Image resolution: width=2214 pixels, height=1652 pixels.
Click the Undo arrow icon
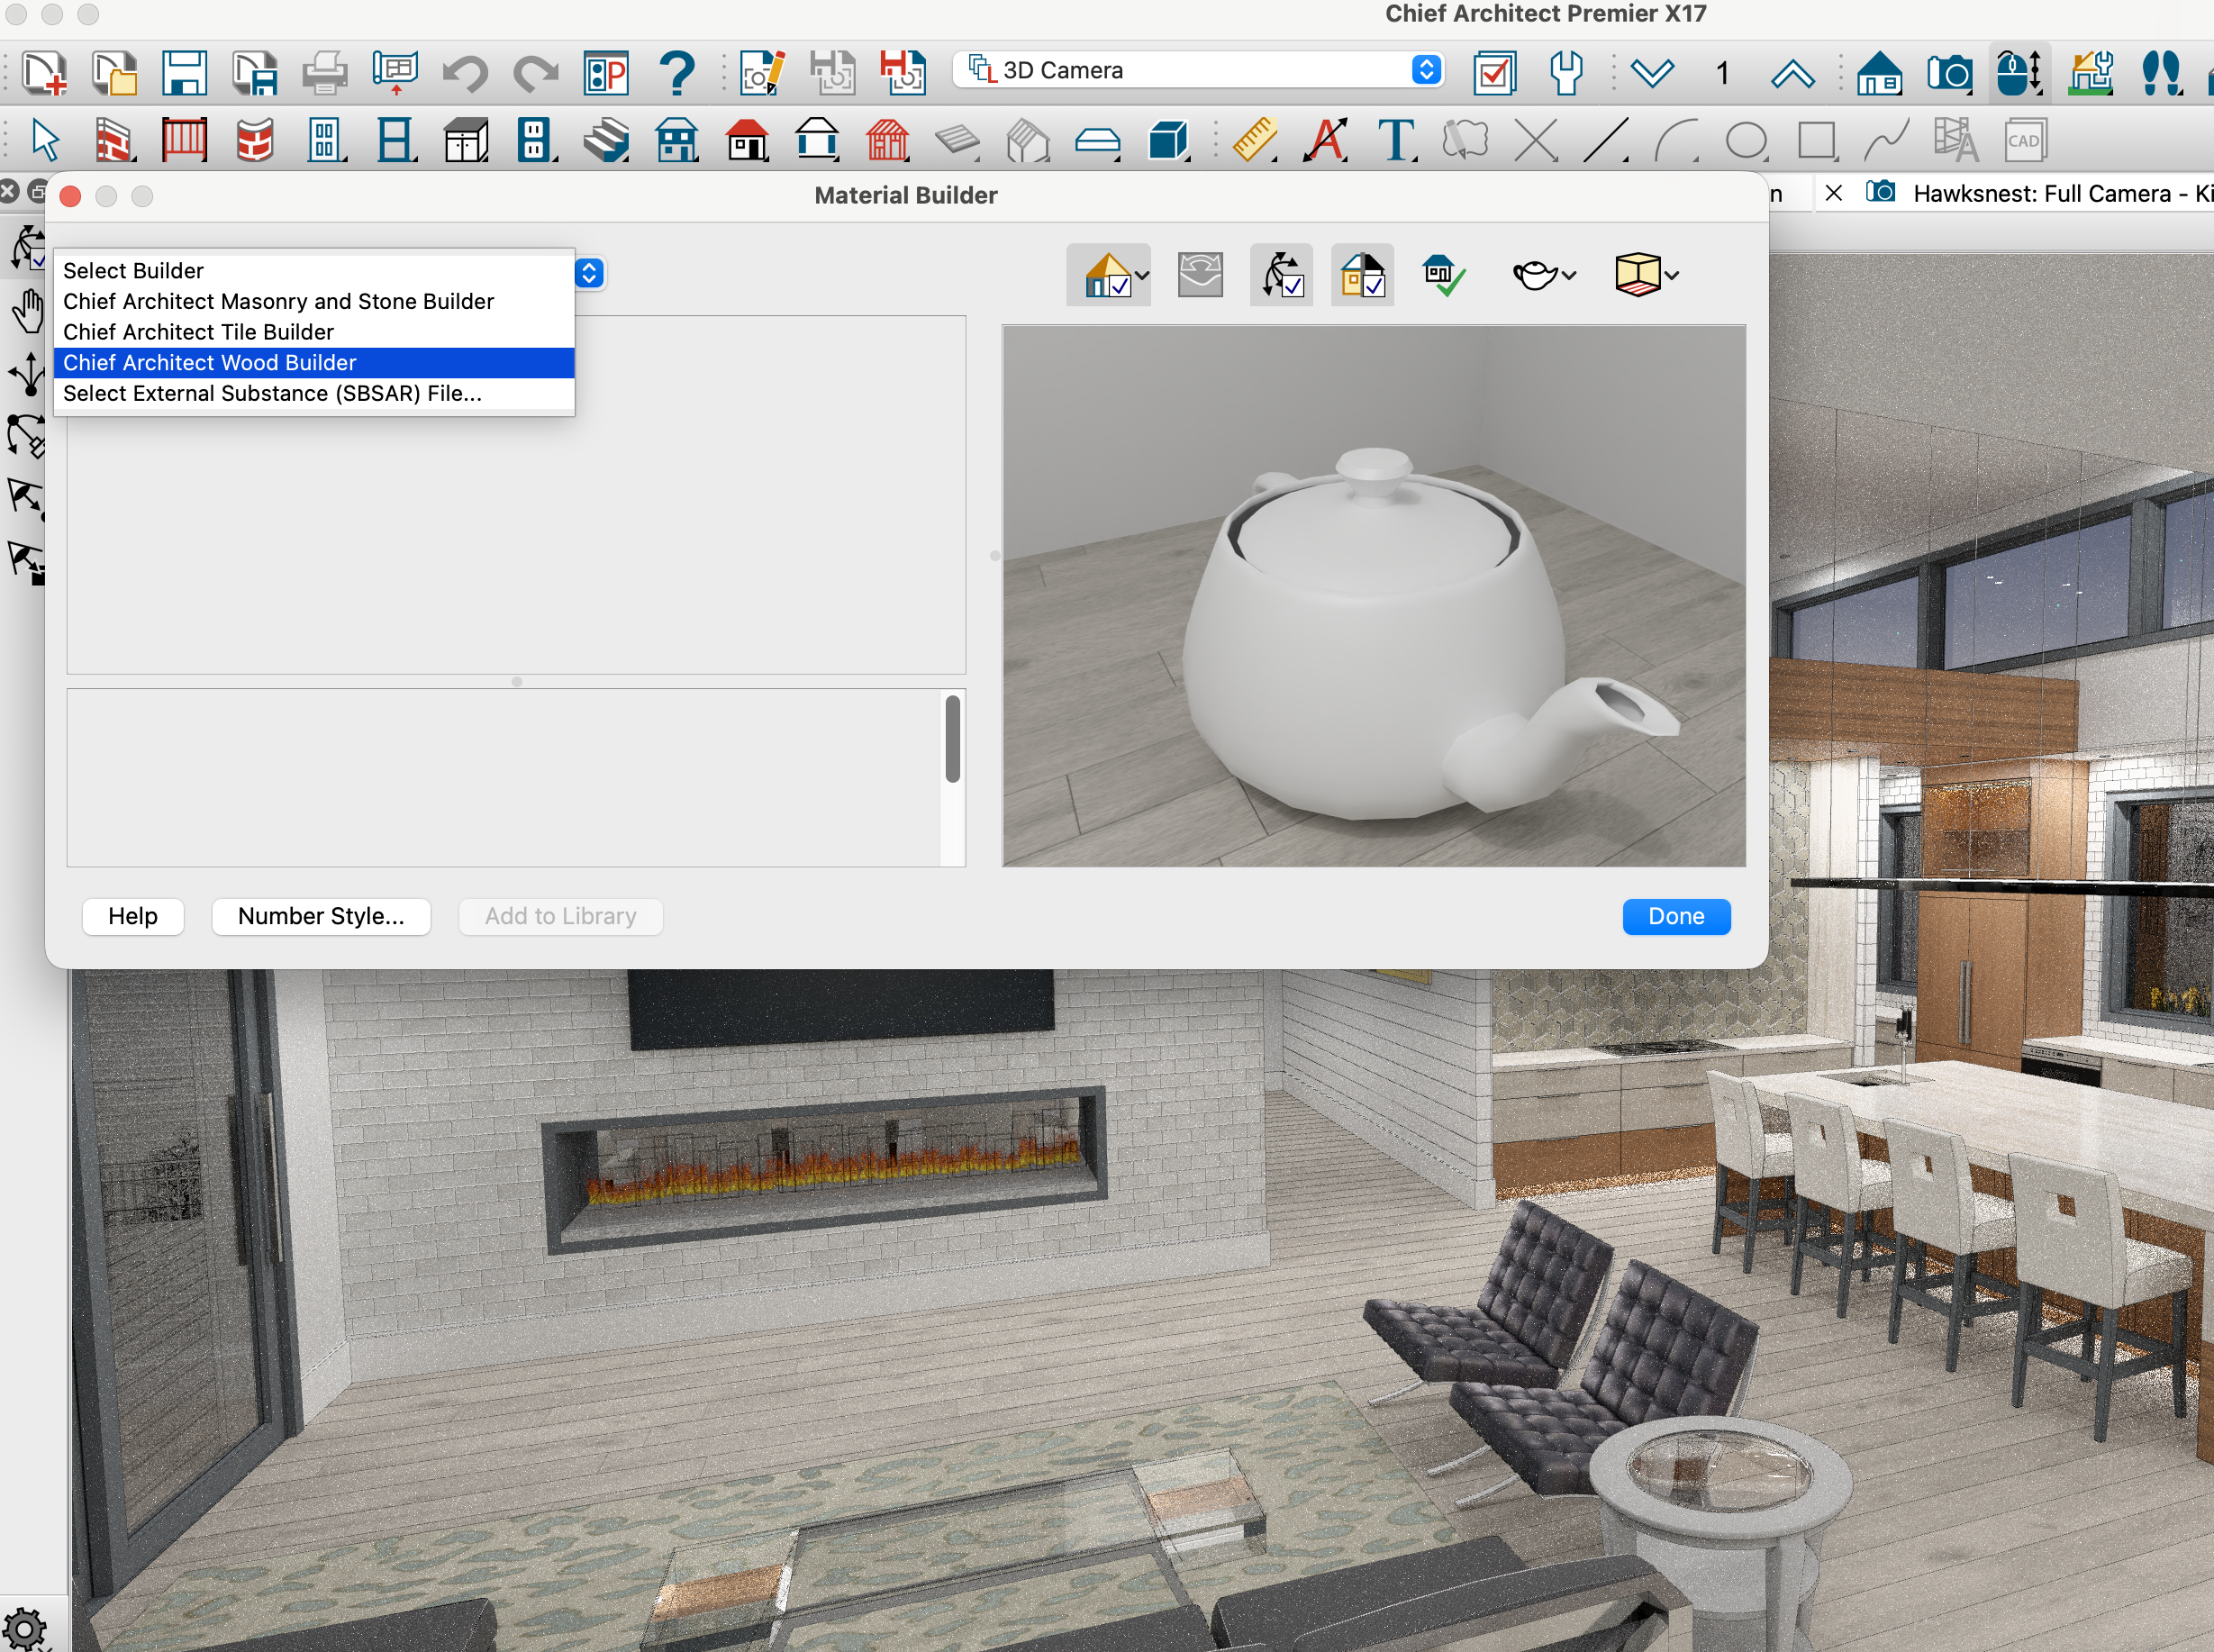point(465,73)
